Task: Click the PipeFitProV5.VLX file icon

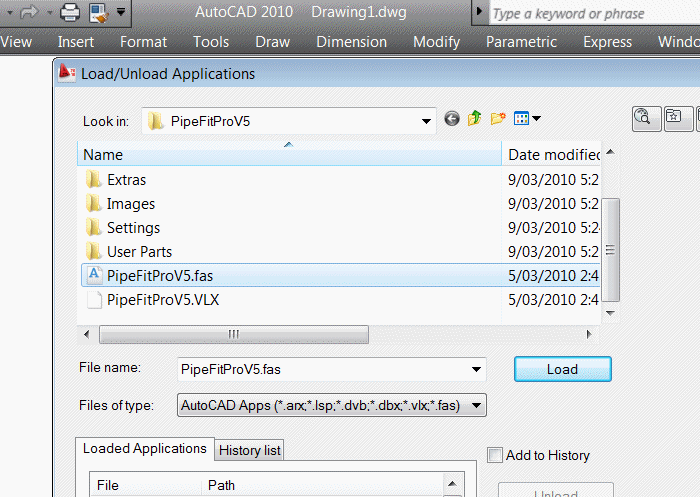Action: (x=94, y=300)
